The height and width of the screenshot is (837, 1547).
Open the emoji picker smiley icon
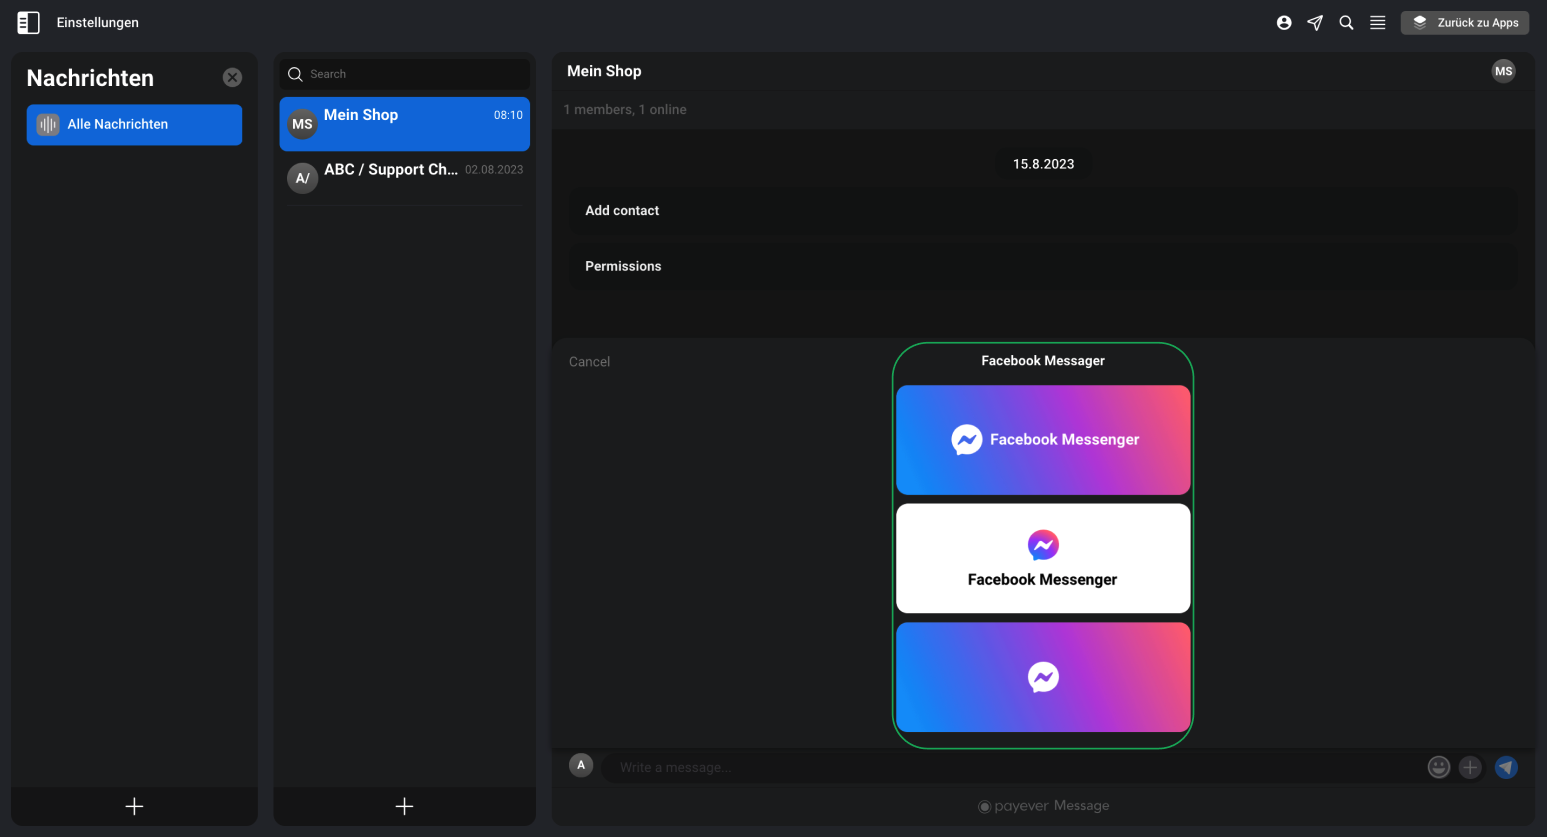pos(1438,767)
